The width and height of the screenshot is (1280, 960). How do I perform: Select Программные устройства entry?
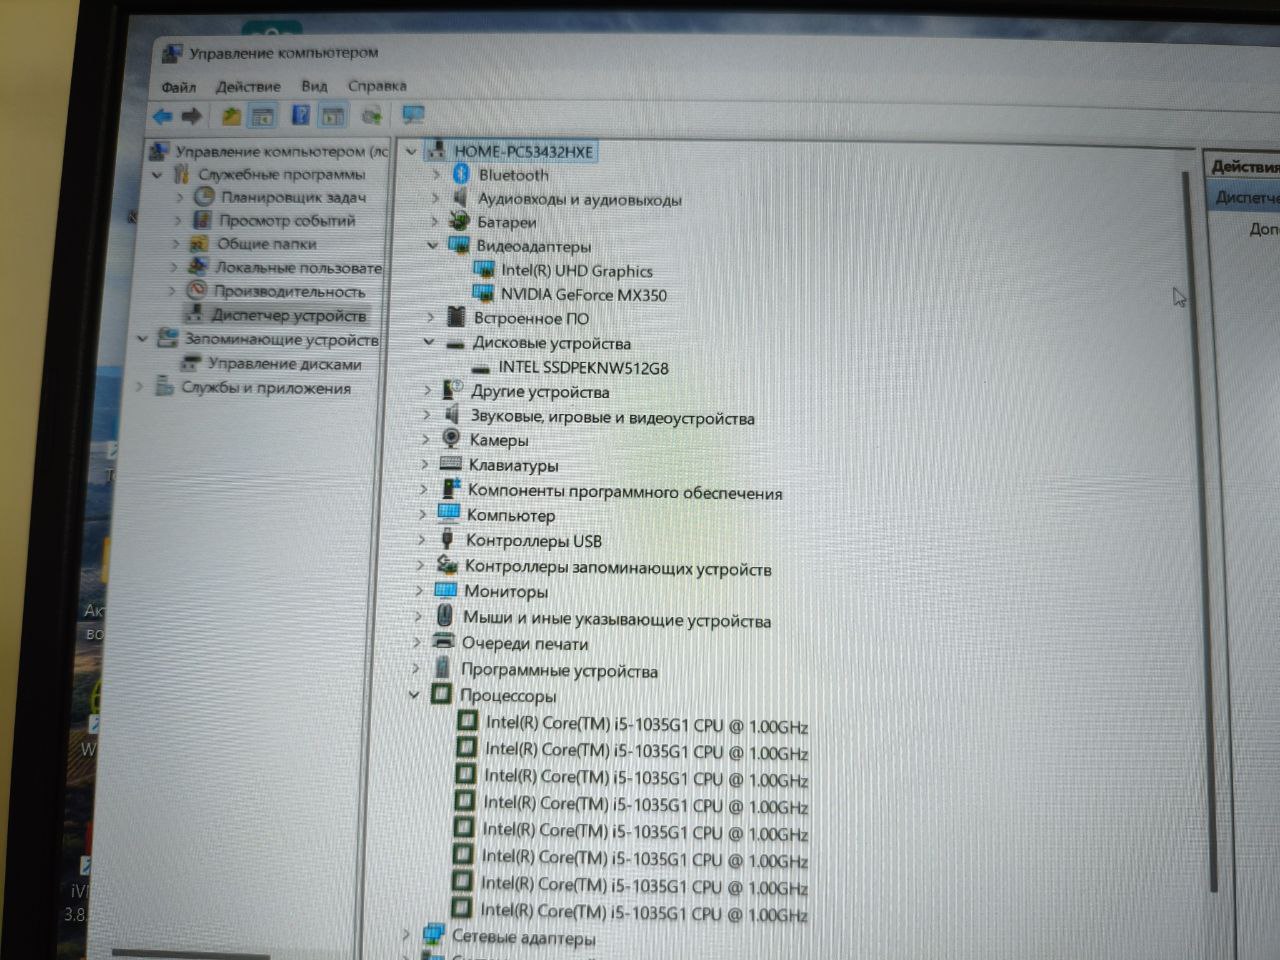559,670
